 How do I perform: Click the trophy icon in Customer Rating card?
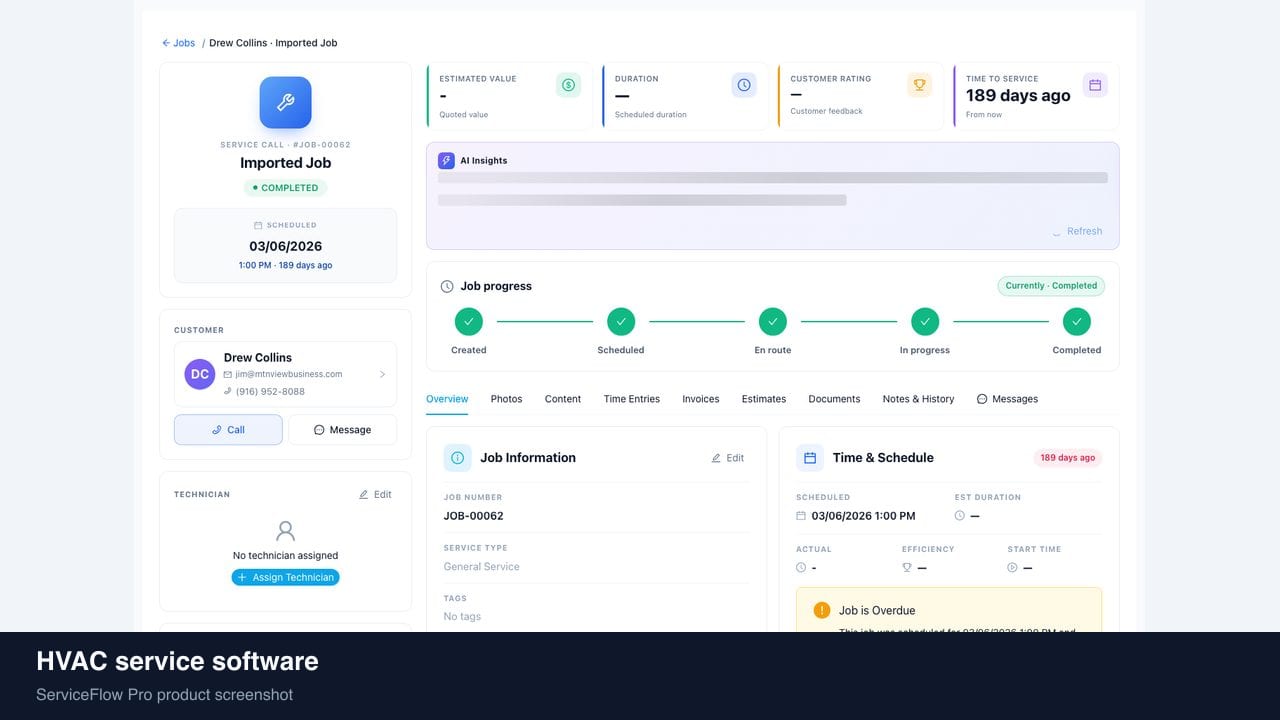(x=919, y=85)
